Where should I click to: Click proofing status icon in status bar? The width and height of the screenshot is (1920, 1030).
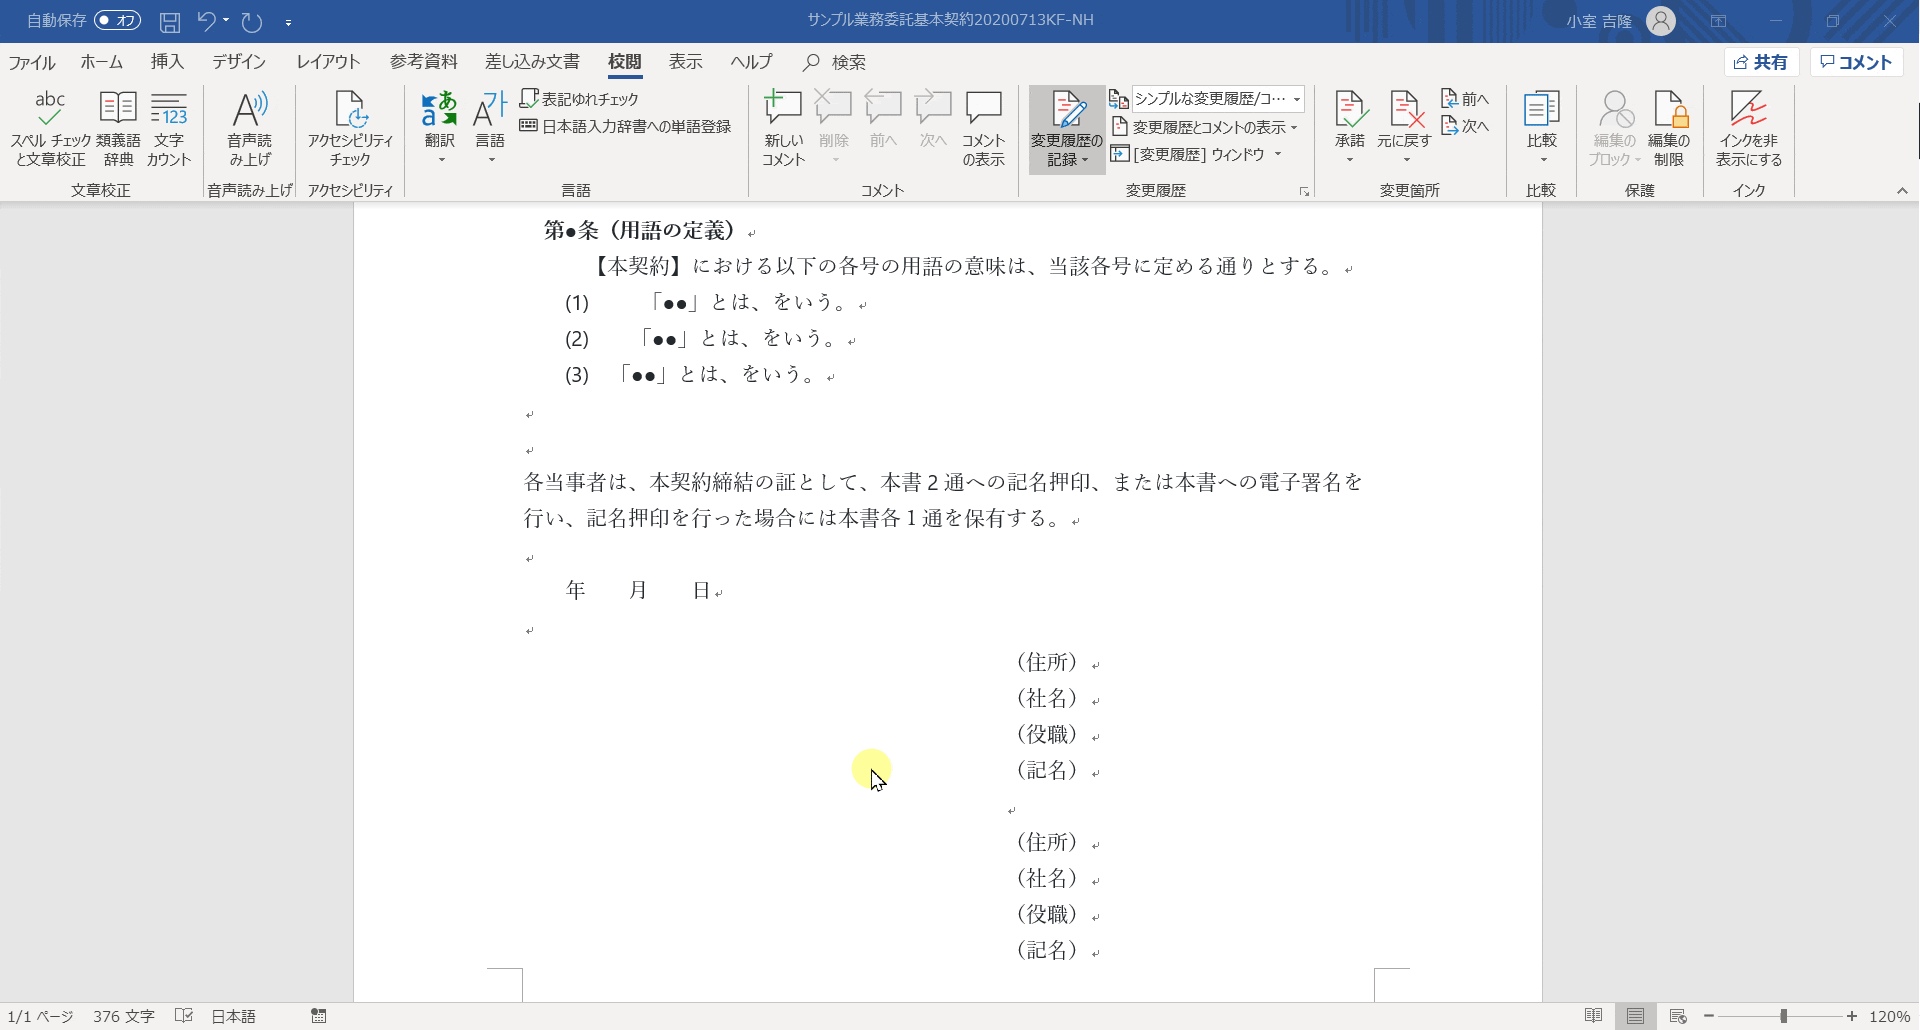tap(184, 1016)
